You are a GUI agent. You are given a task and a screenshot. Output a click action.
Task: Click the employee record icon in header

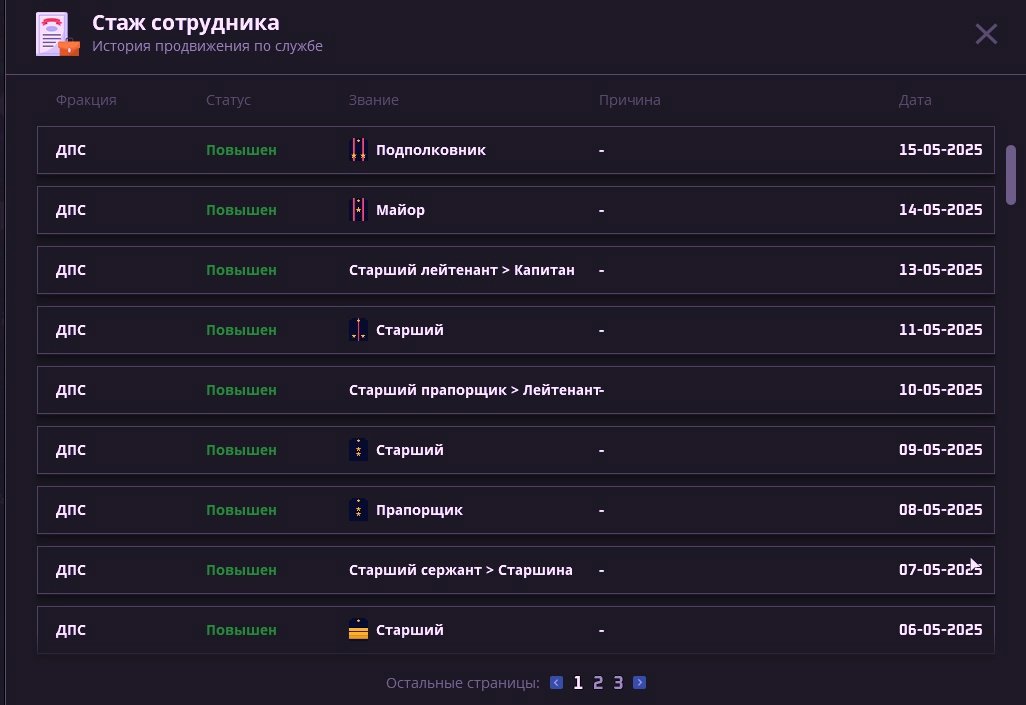click(56, 35)
